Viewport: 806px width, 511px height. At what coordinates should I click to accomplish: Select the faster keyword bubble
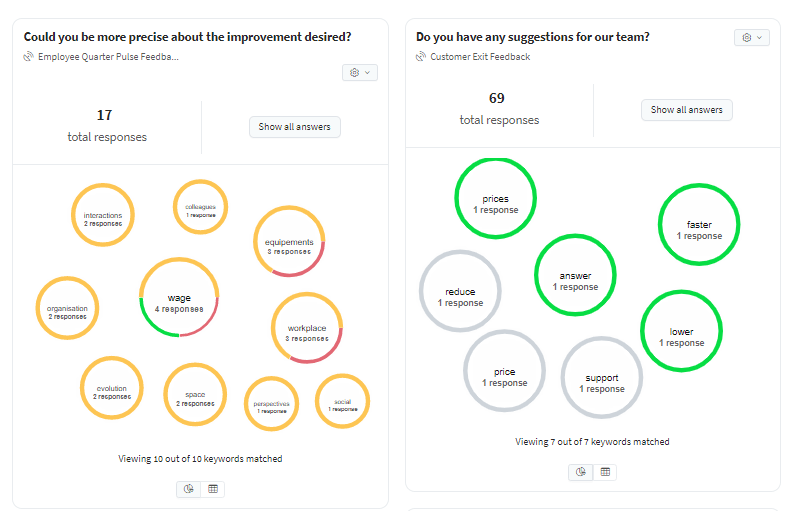[x=699, y=224]
